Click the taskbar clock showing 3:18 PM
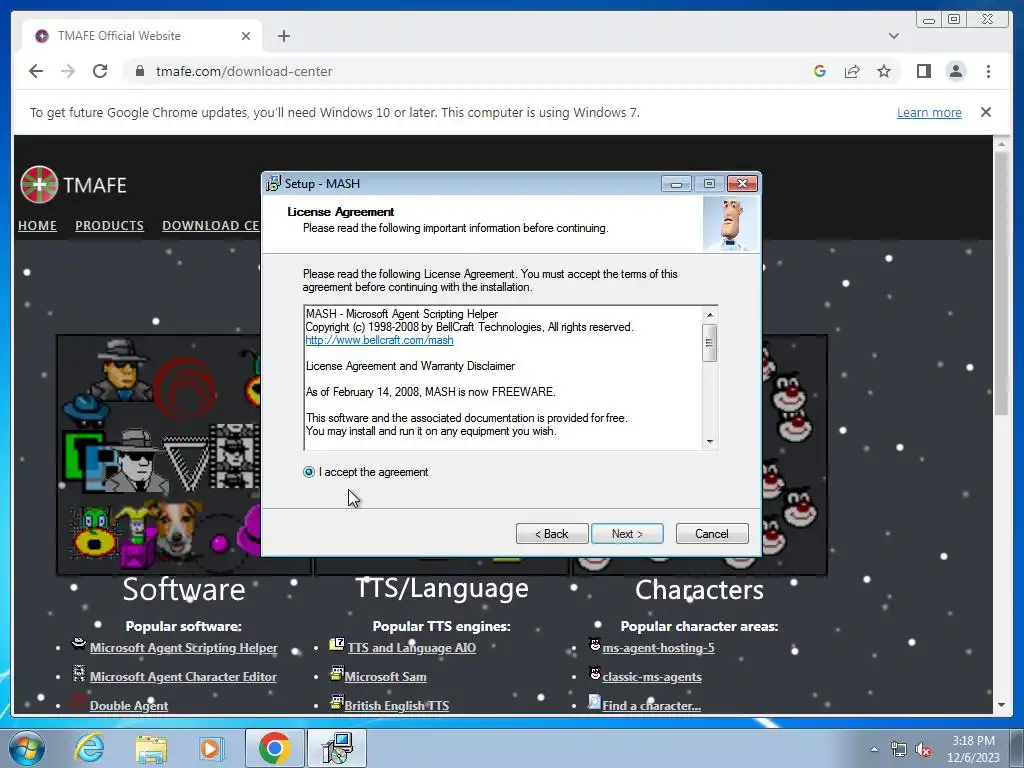This screenshot has height=768, width=1024. tap(973, 749)
